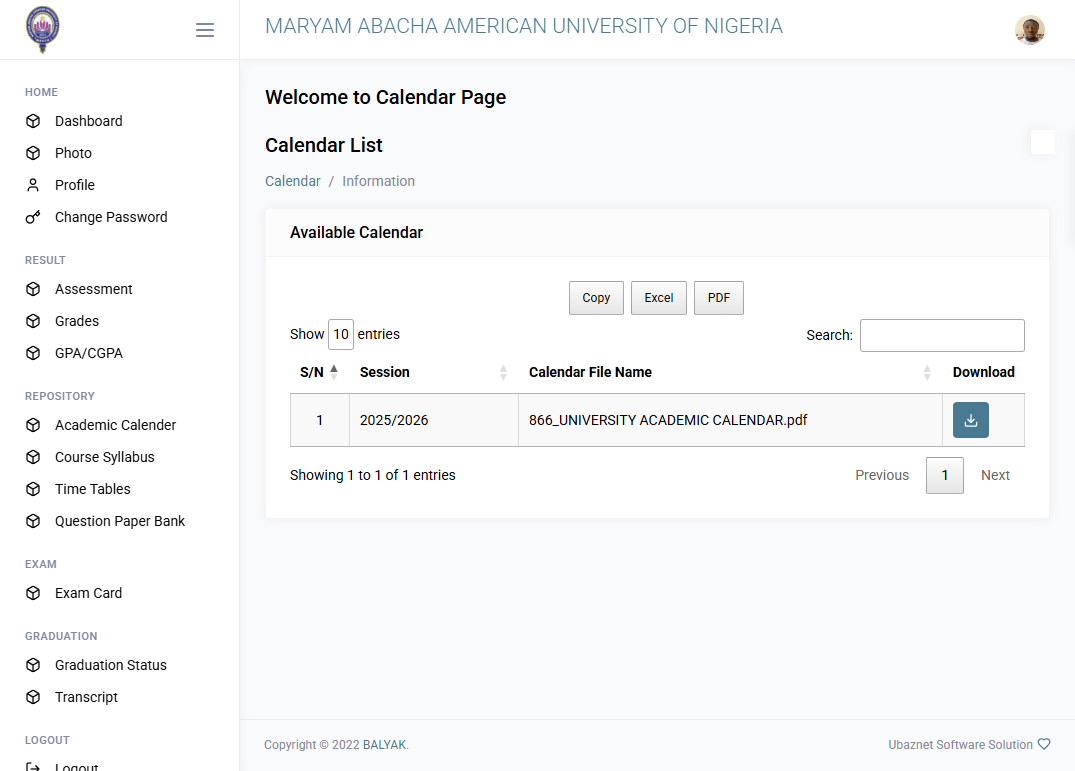Click Ubaznet Software Solution footer text
Viewport: 1075px width, 771px height.
coord(961,744)
